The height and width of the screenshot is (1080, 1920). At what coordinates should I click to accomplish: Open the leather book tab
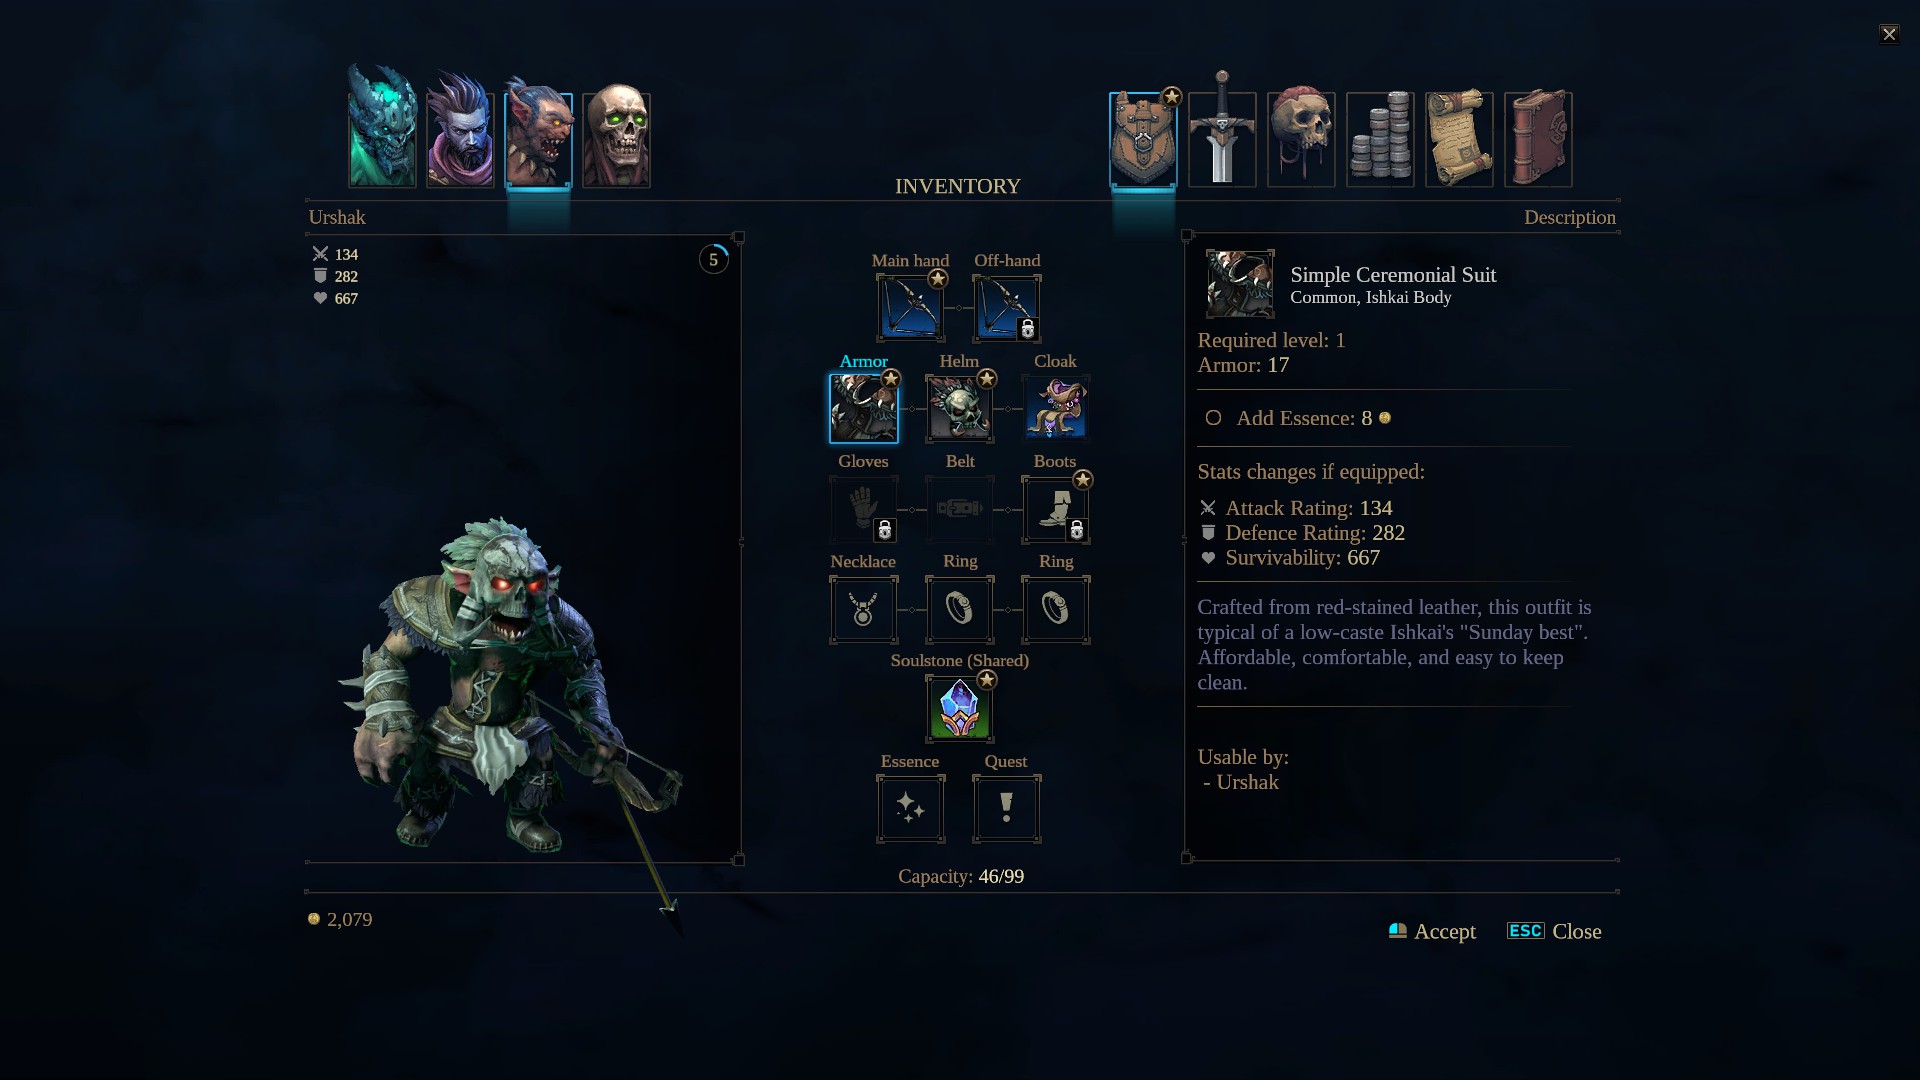pos(1538,139)
